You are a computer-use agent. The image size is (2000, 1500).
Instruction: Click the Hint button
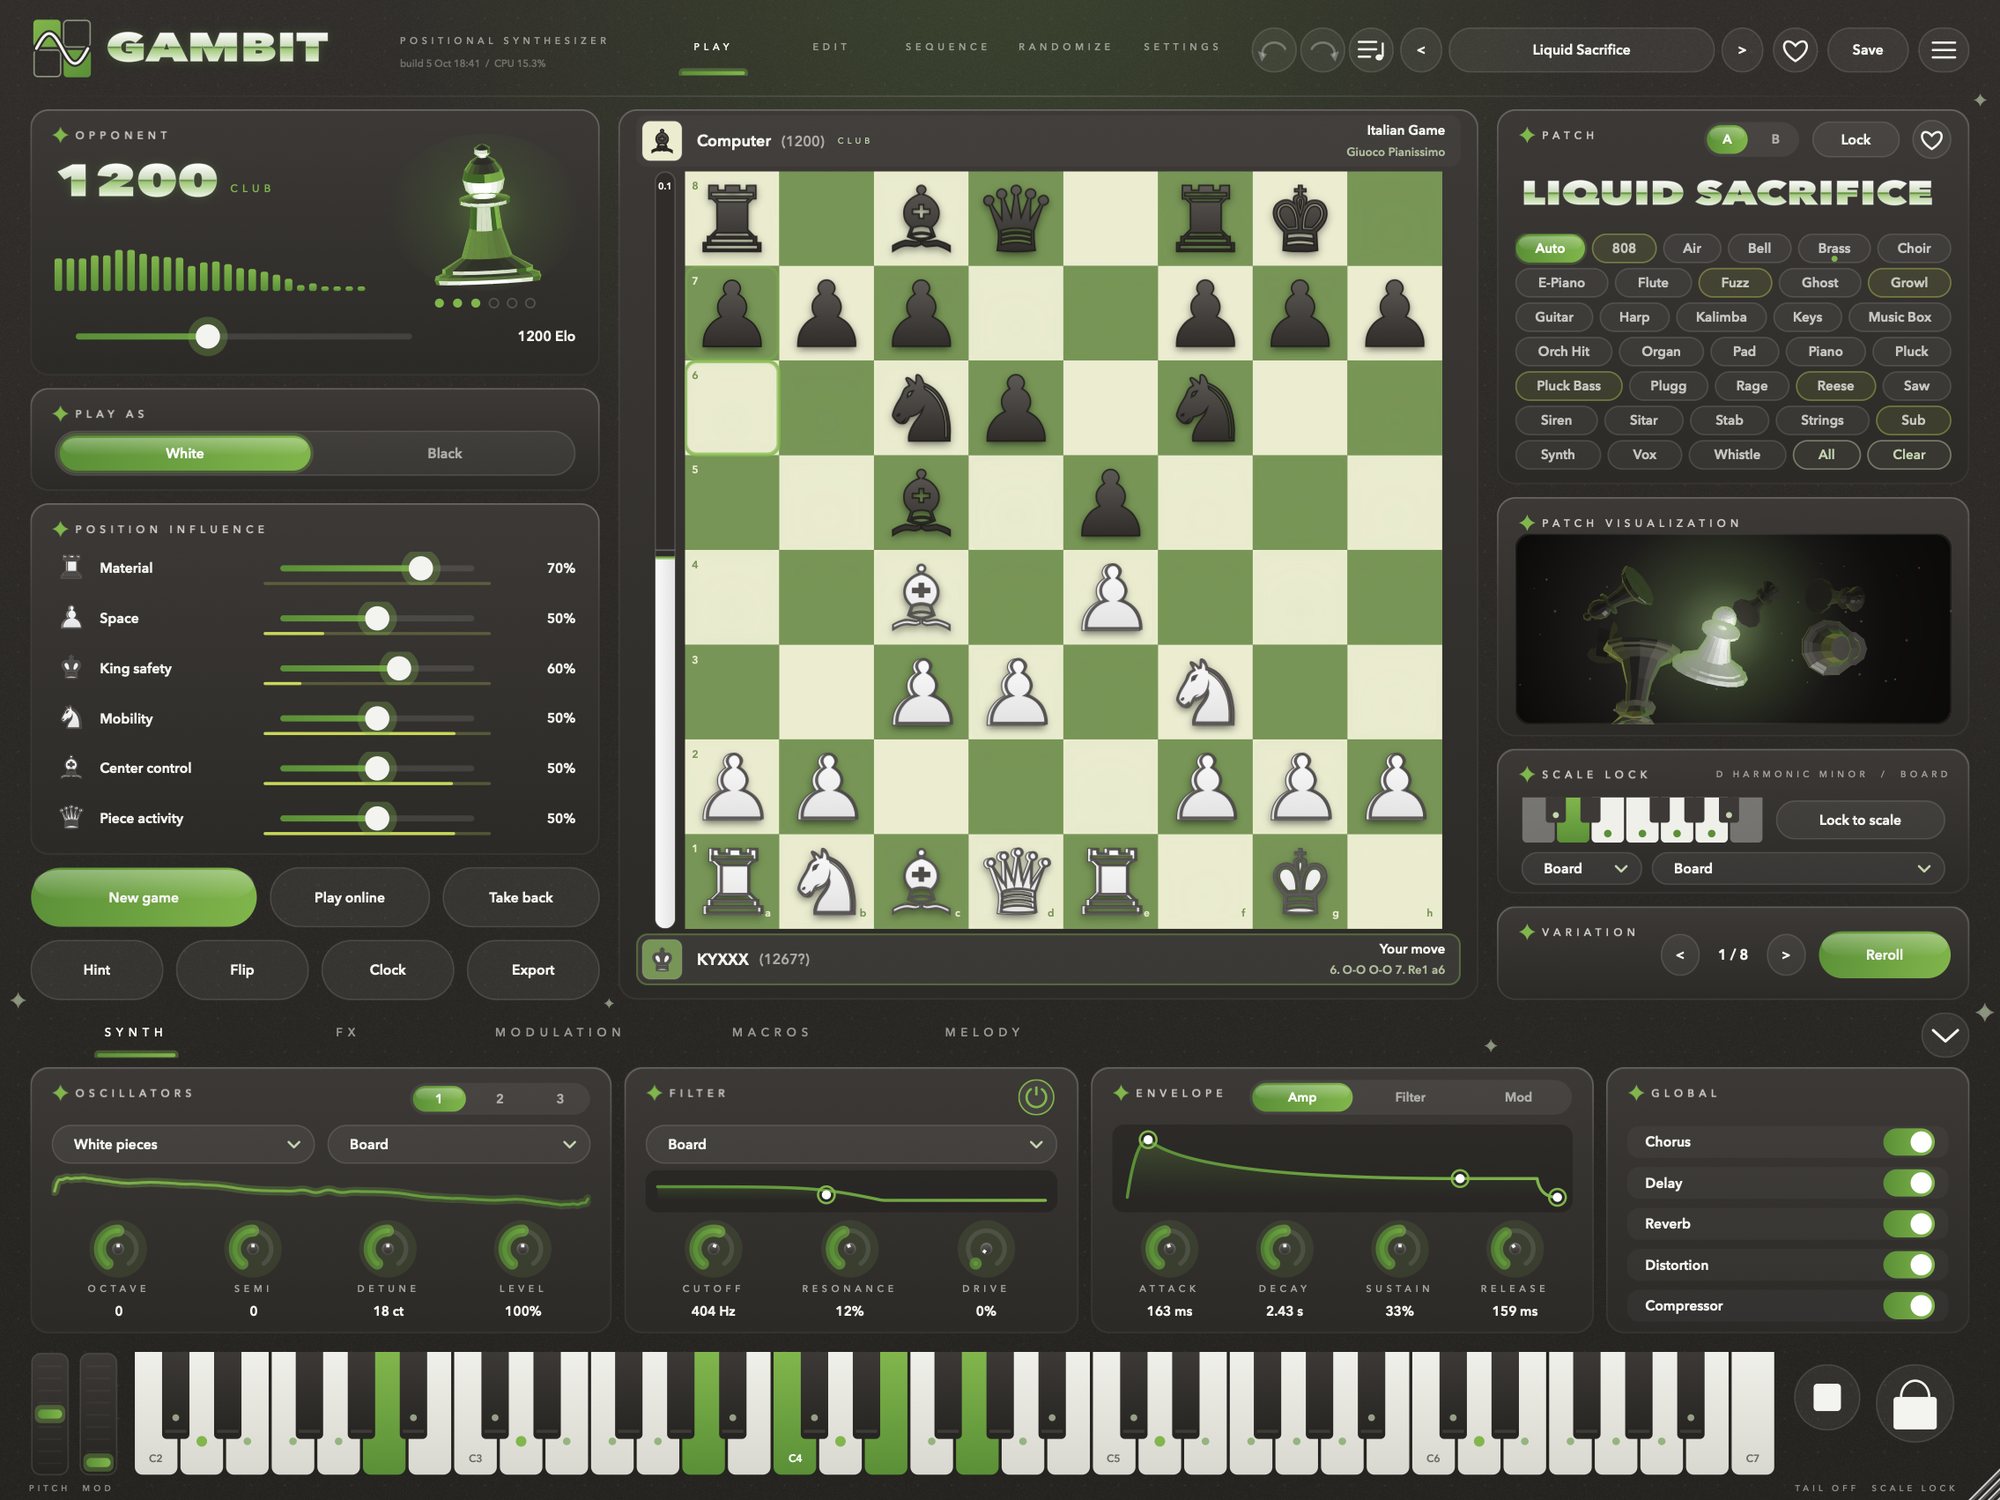tap(97, 970)
